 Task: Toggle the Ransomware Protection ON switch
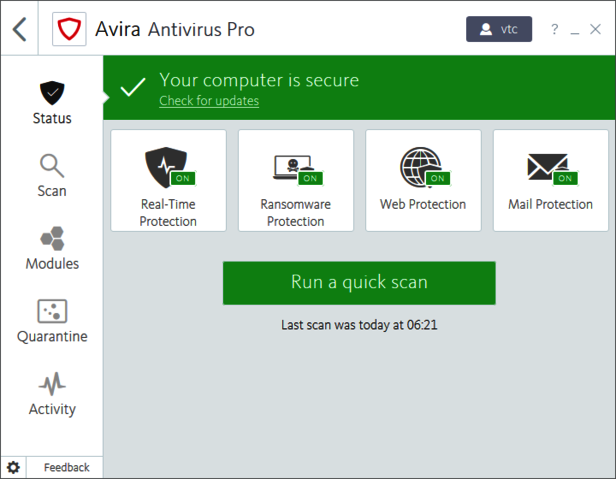point(310,178)
